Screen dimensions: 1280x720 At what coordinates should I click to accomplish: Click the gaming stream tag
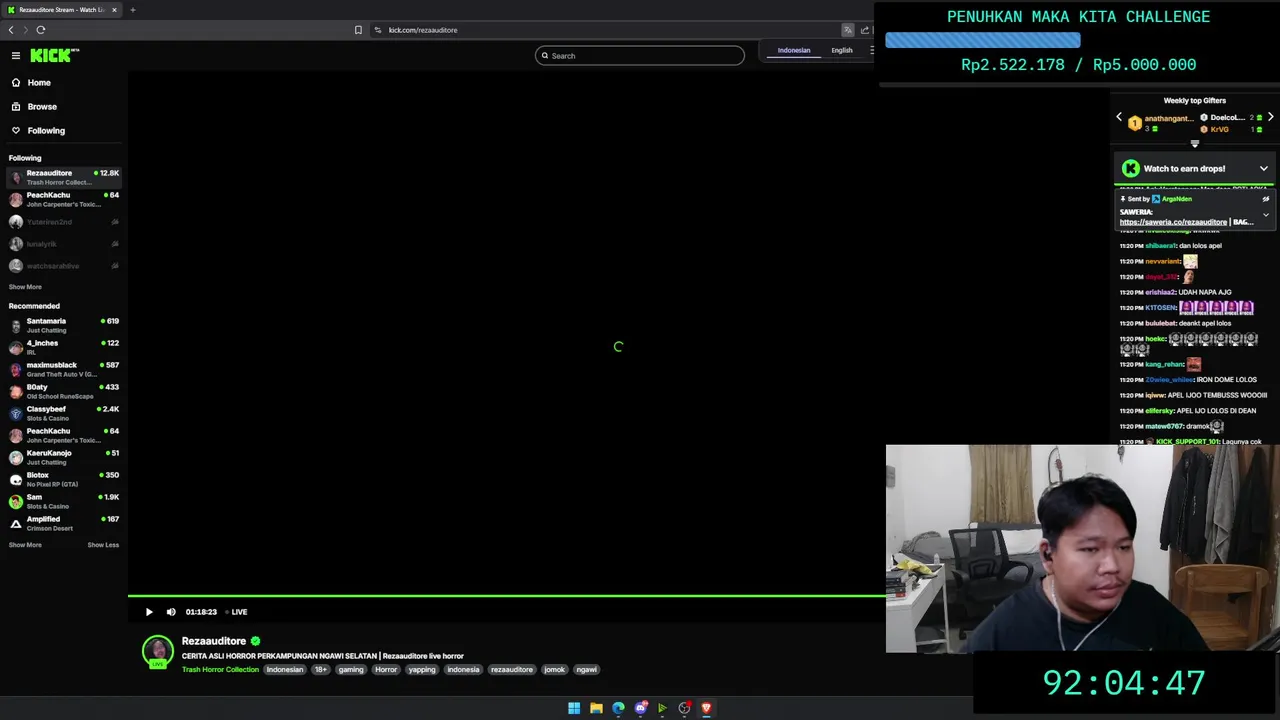(351, 670)
